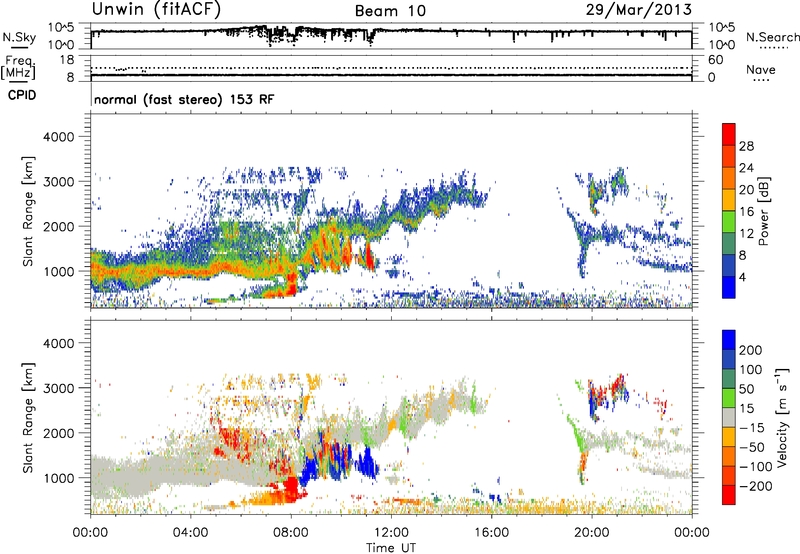Select the "-100" velocity scale value

pos(755,467)
